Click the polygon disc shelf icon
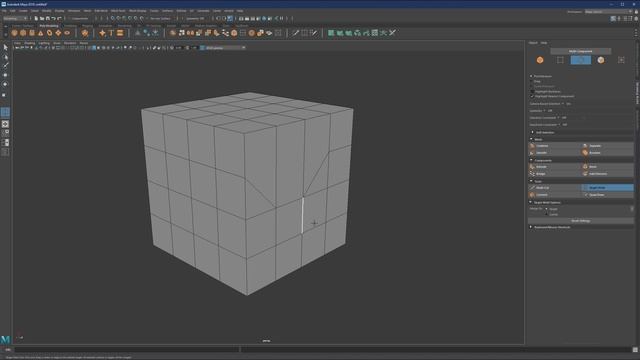 67,33
